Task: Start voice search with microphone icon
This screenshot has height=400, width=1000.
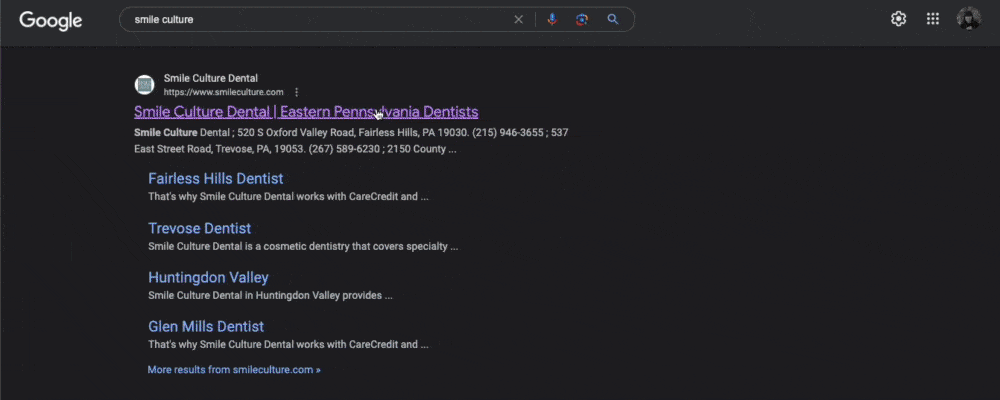Action: pos(552,20)
